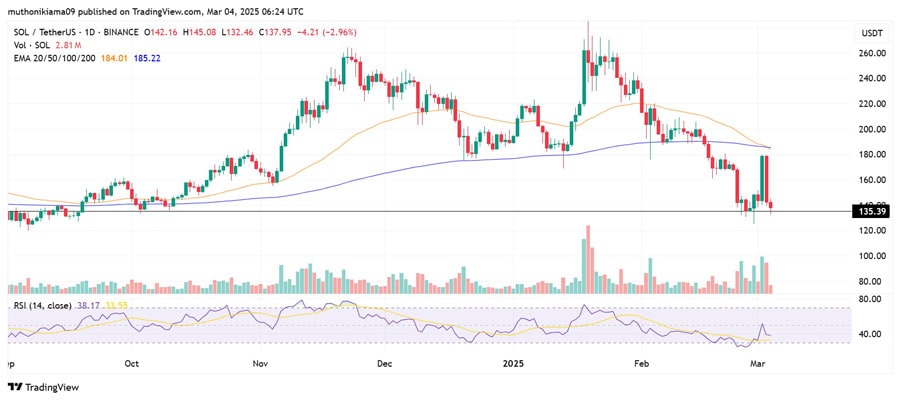
Task: Click the 100.00 price axis label
Action: [874, 256]
